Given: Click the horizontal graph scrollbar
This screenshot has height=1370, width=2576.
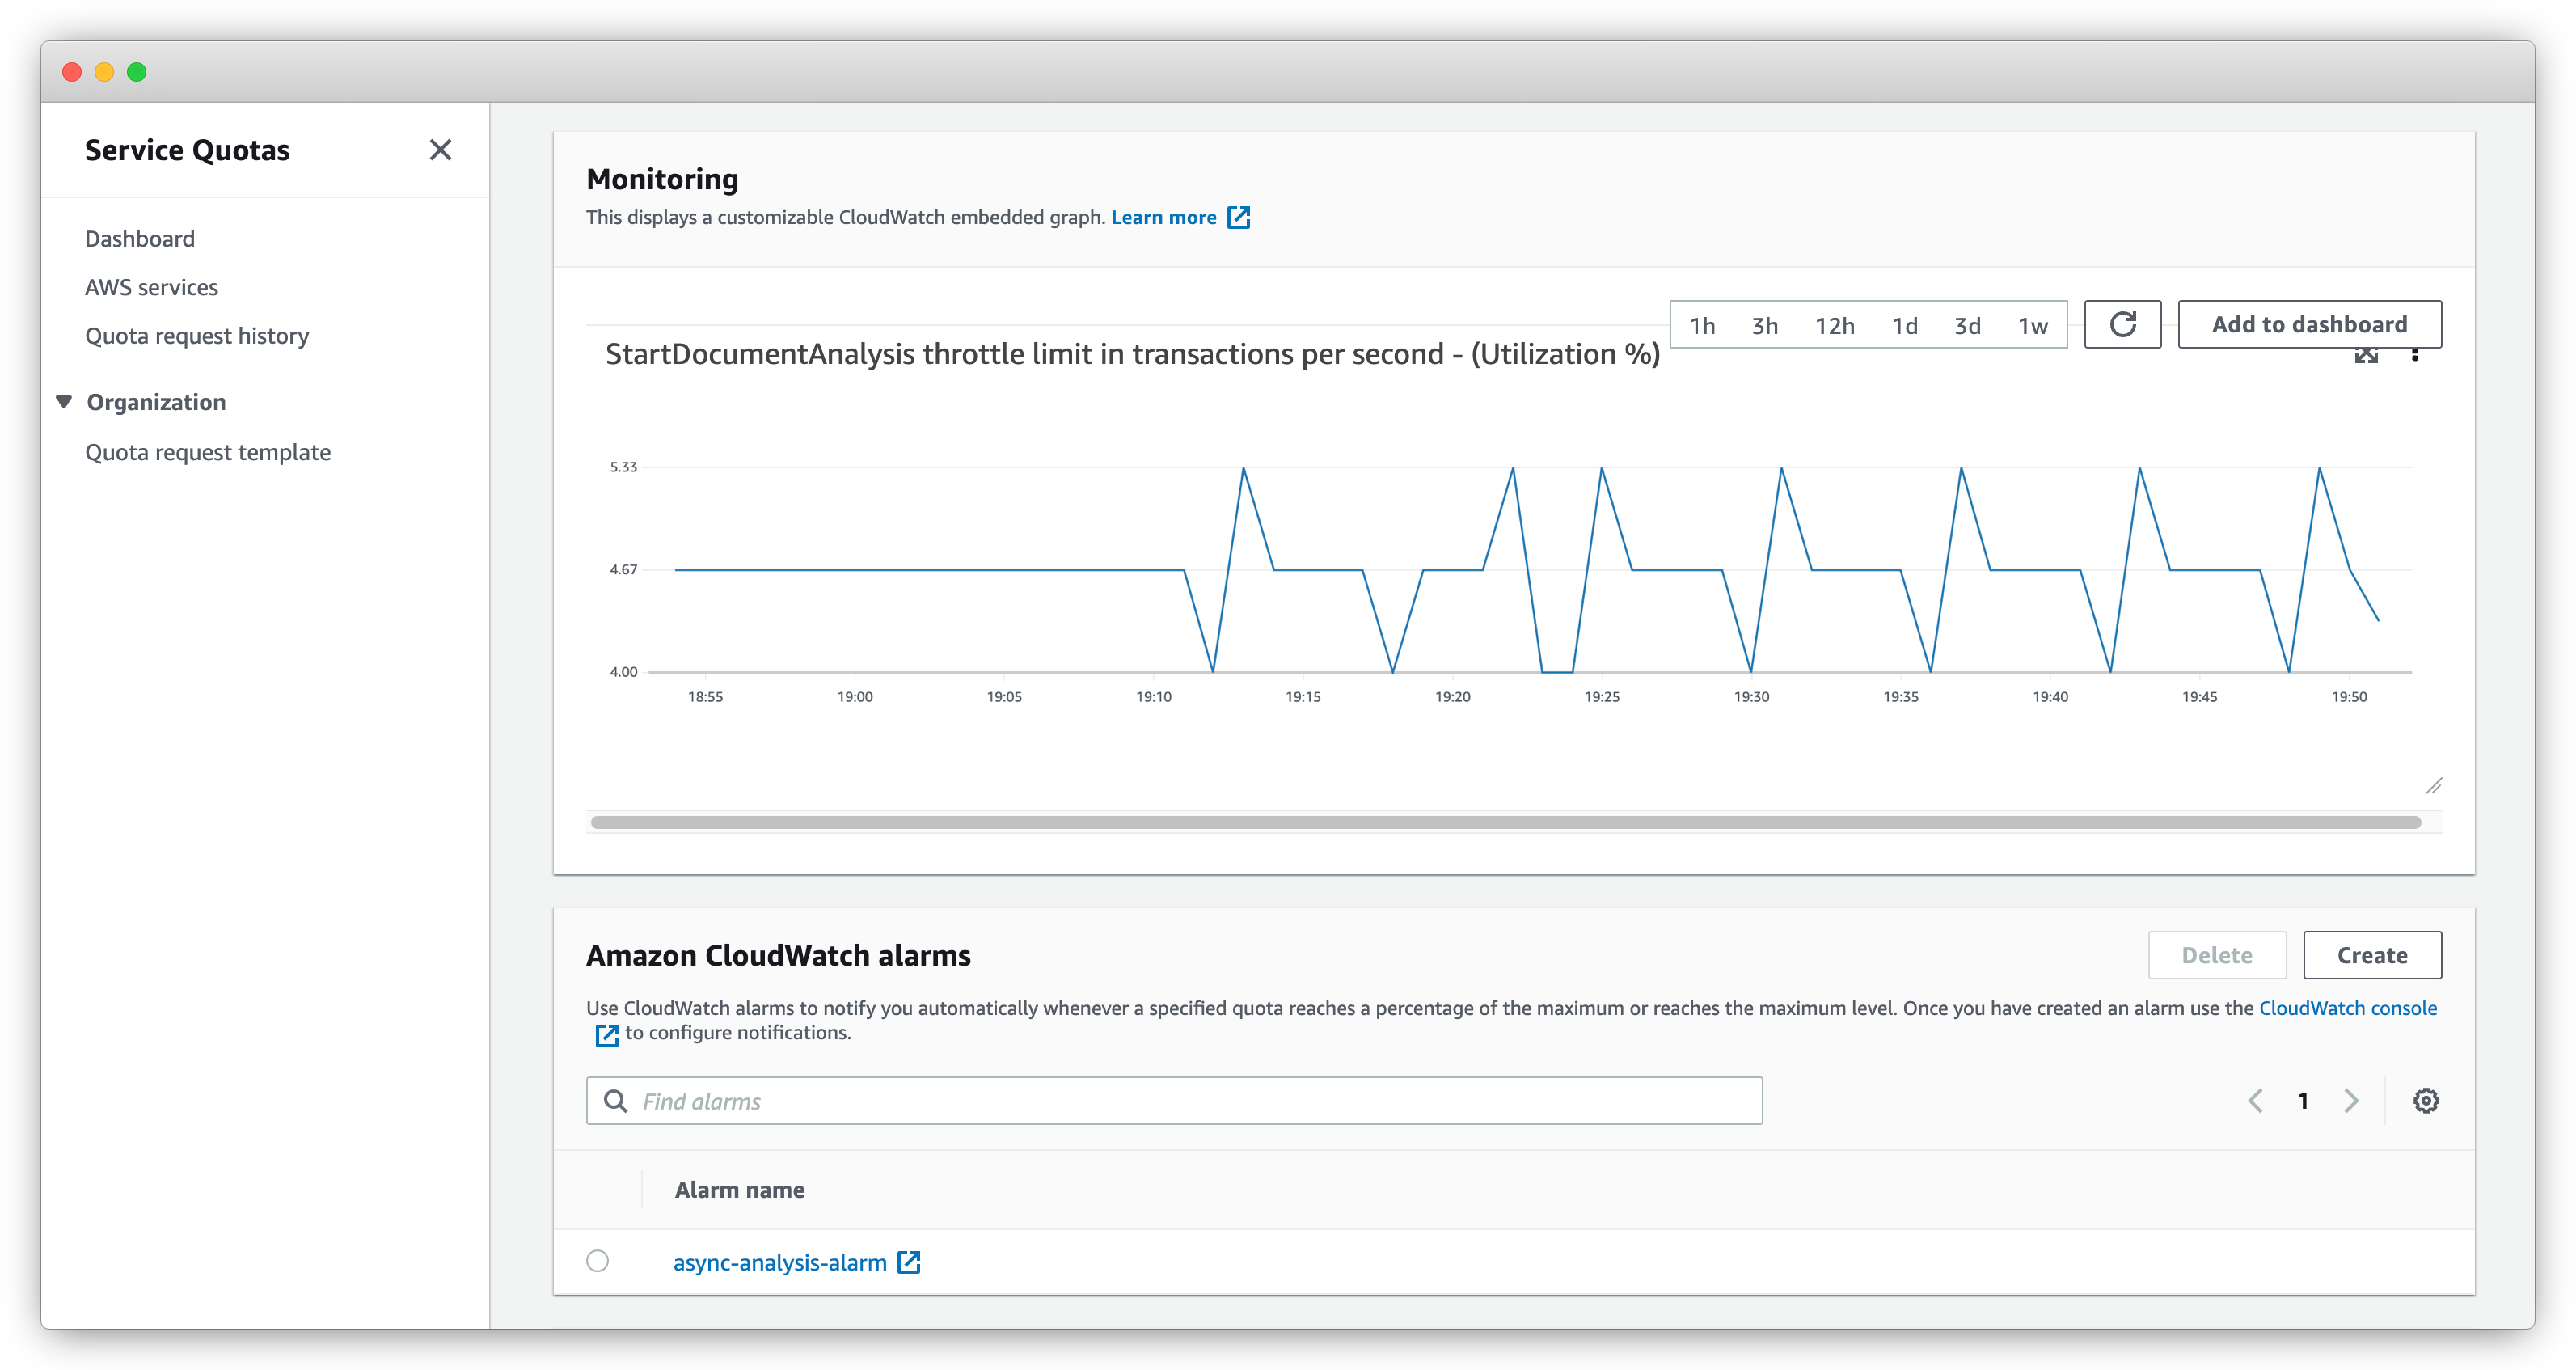Looking at the screenshot, I should point(1505,822).
